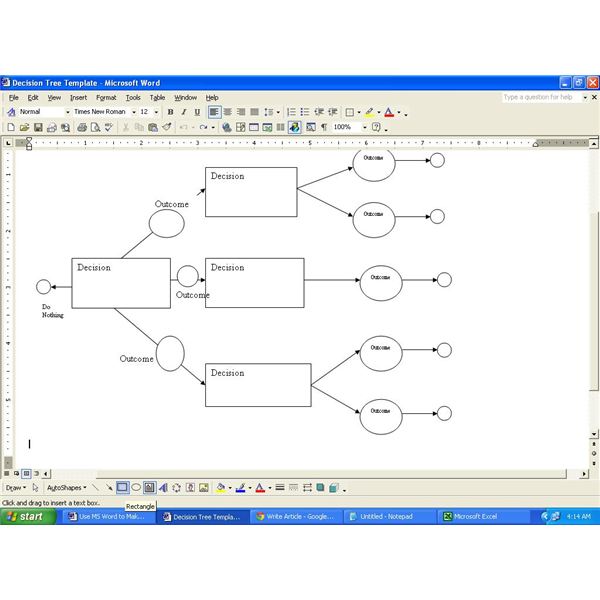Image resolution: width=600 pixels, height=600 pixels.
Task: Toggle the Drawing toolbar button
Action: (x=294, y=127)
